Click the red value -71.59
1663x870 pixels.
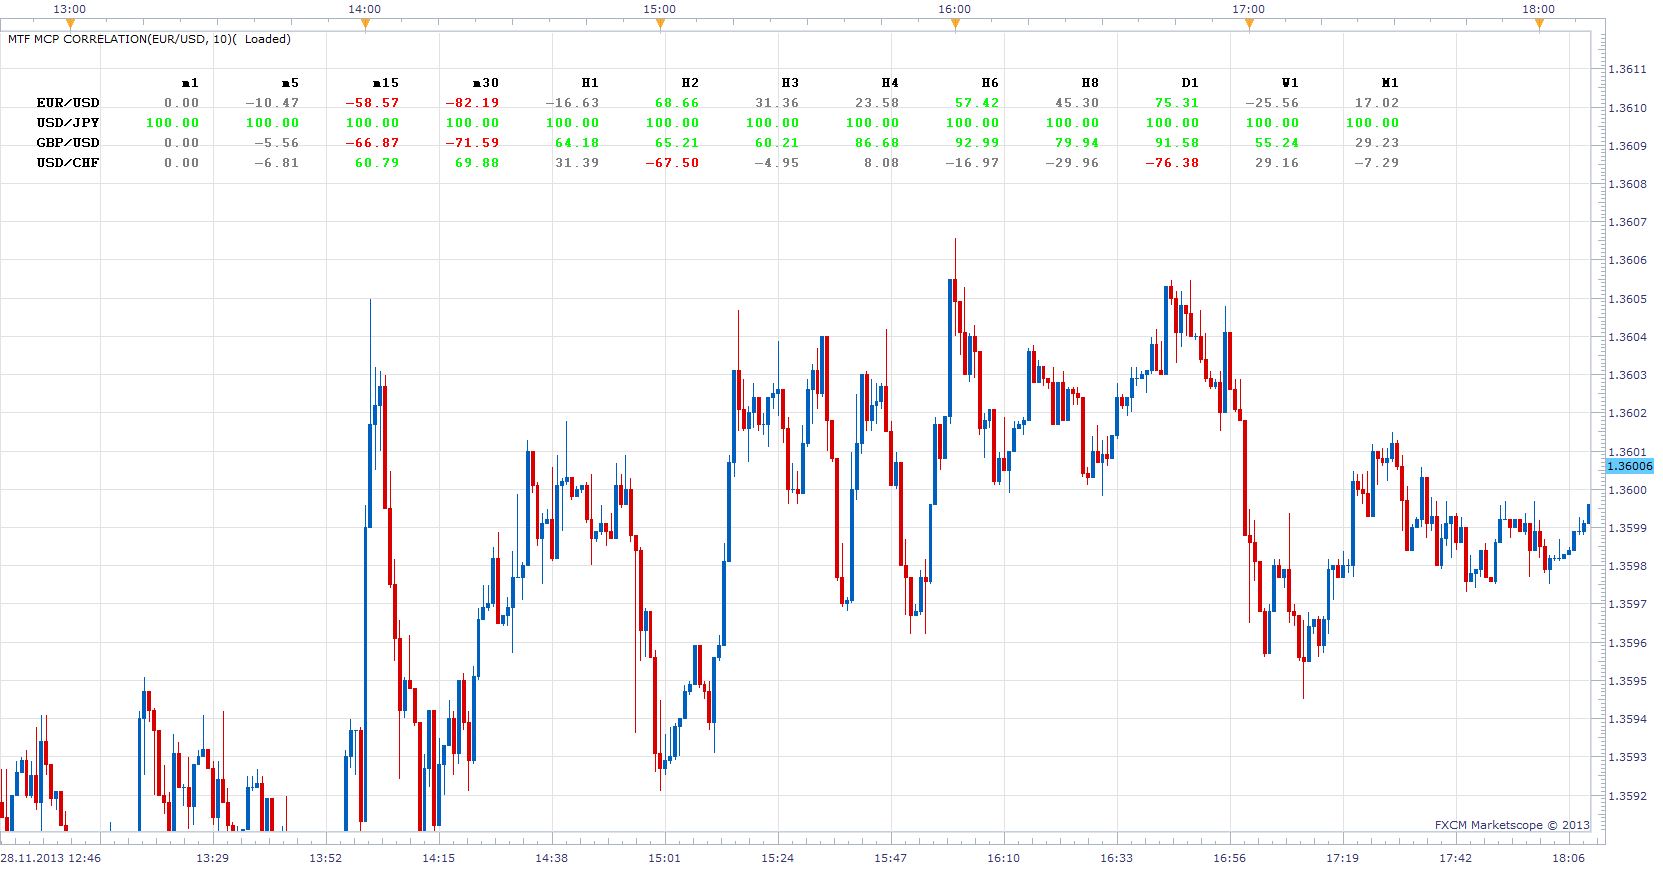[472, 143]
